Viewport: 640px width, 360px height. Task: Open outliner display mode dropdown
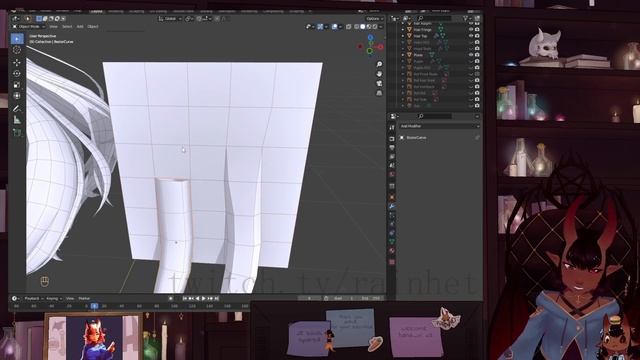click(394, 18)
